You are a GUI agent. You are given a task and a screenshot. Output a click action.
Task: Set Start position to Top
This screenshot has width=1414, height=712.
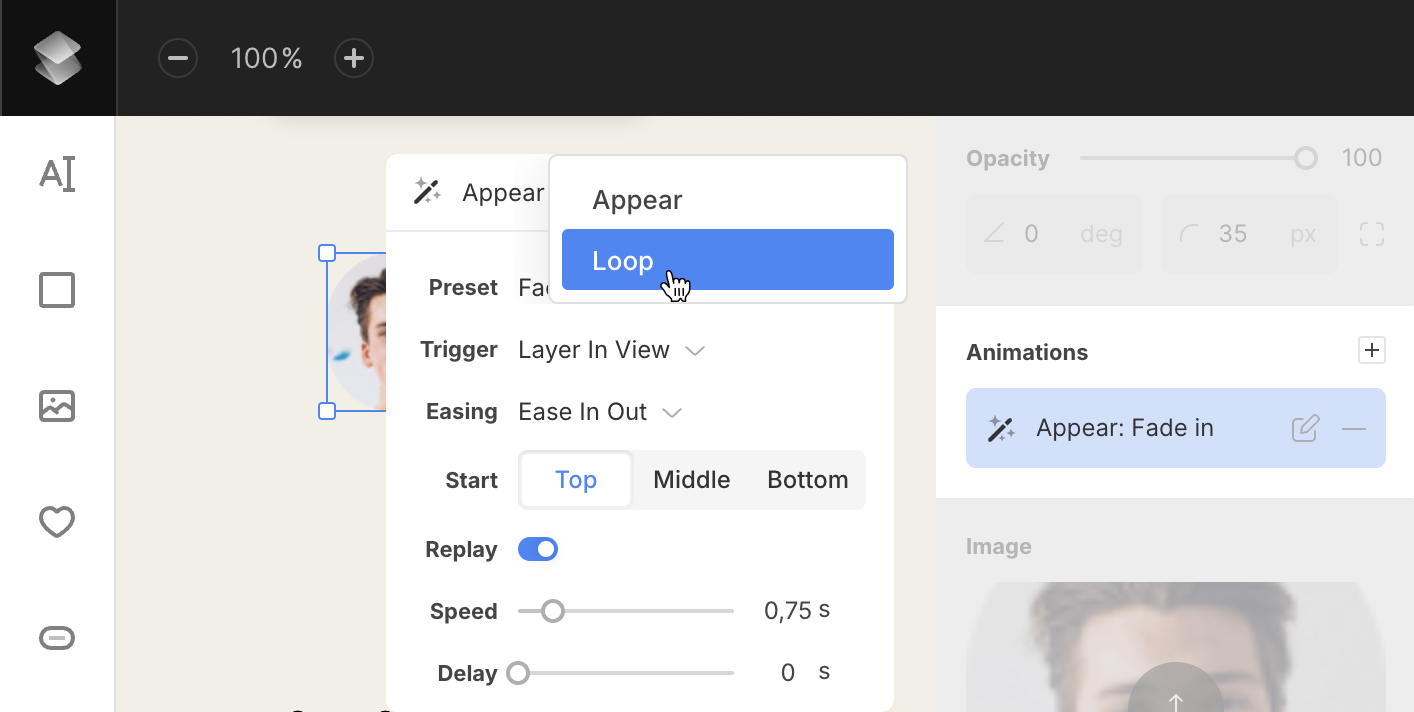click(x=576, y=480)
